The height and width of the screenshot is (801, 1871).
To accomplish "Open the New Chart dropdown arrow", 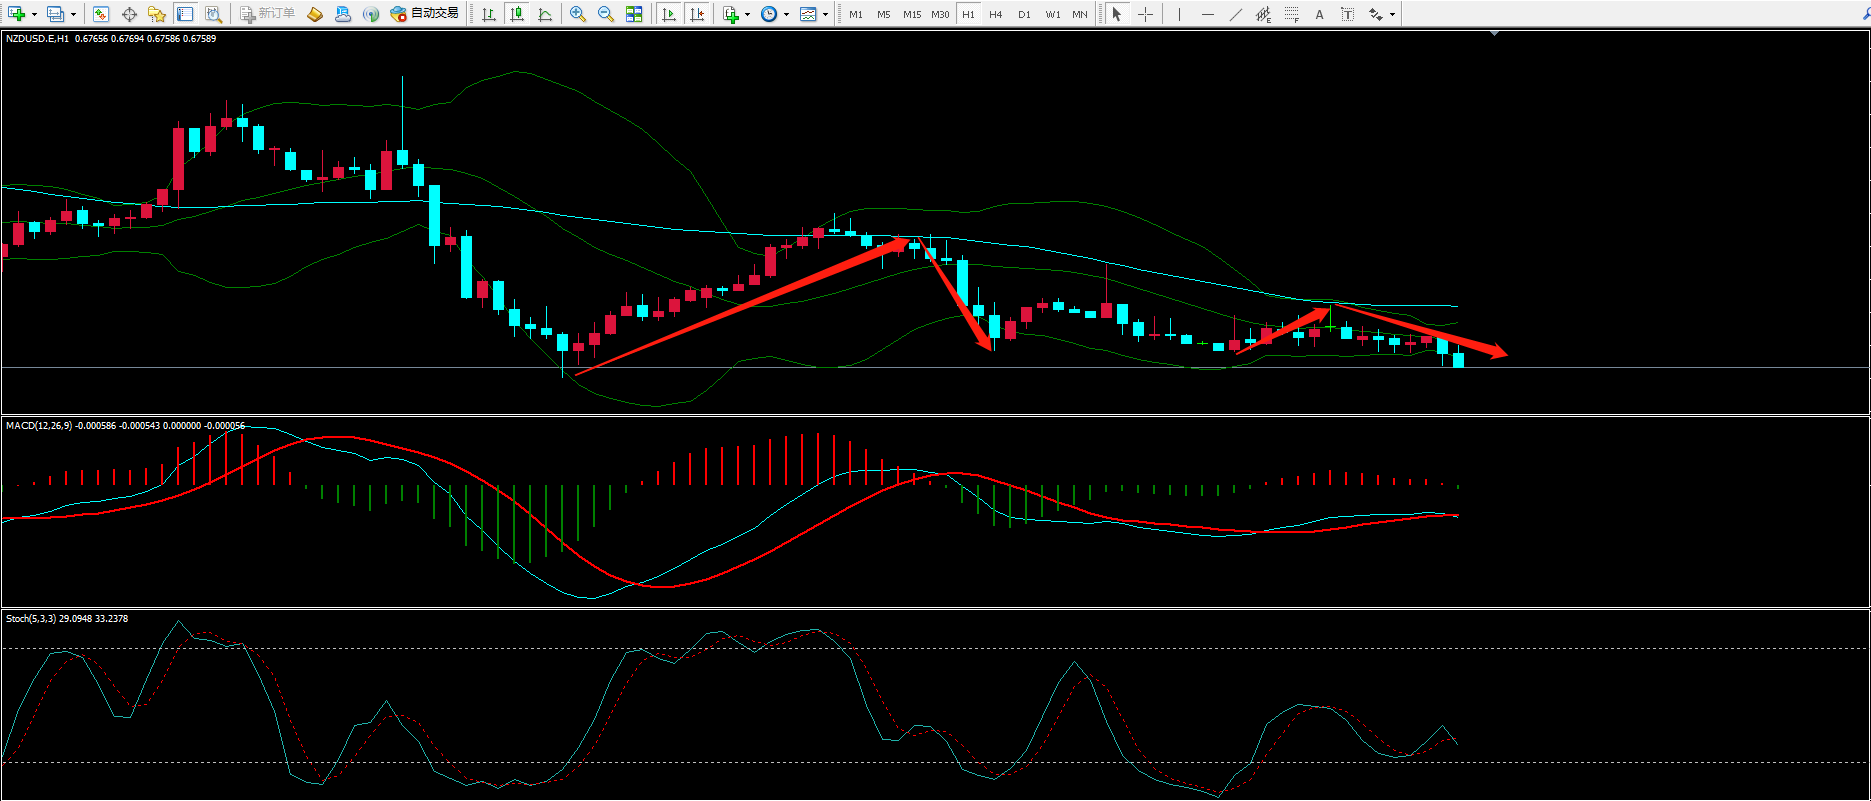I will coord(34,14).
